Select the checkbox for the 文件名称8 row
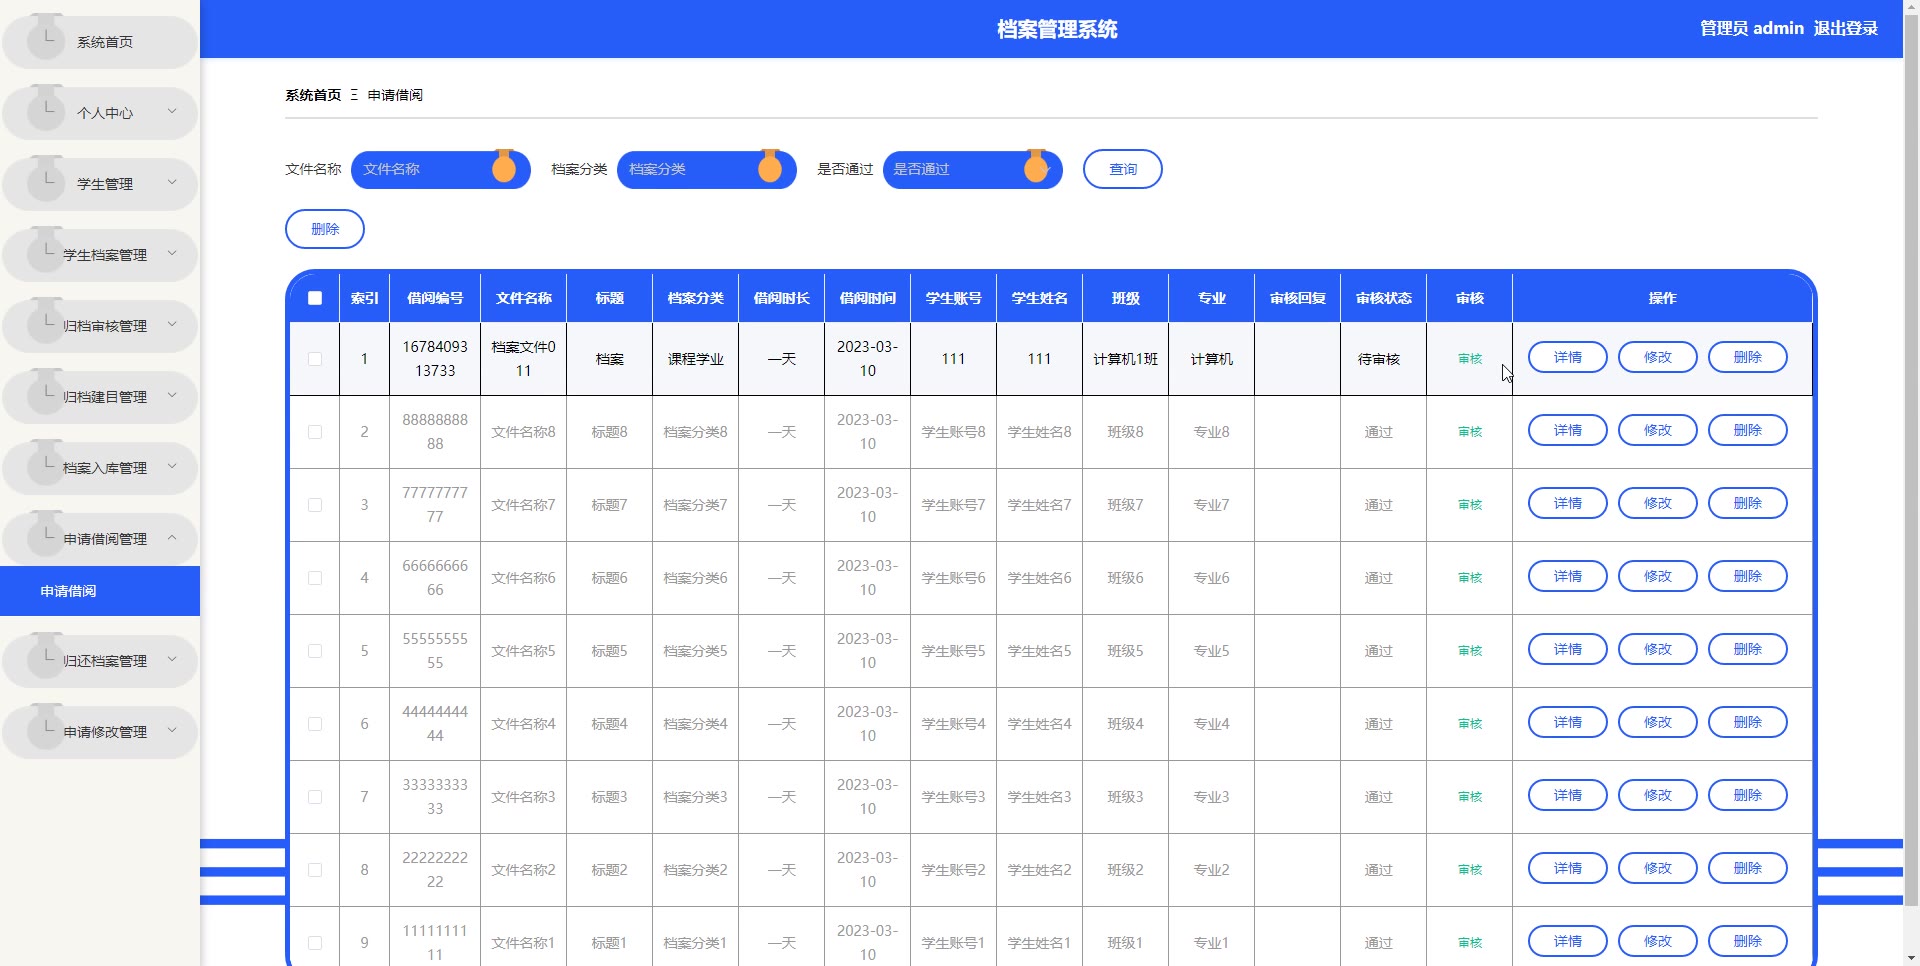 tap(315, 432)
